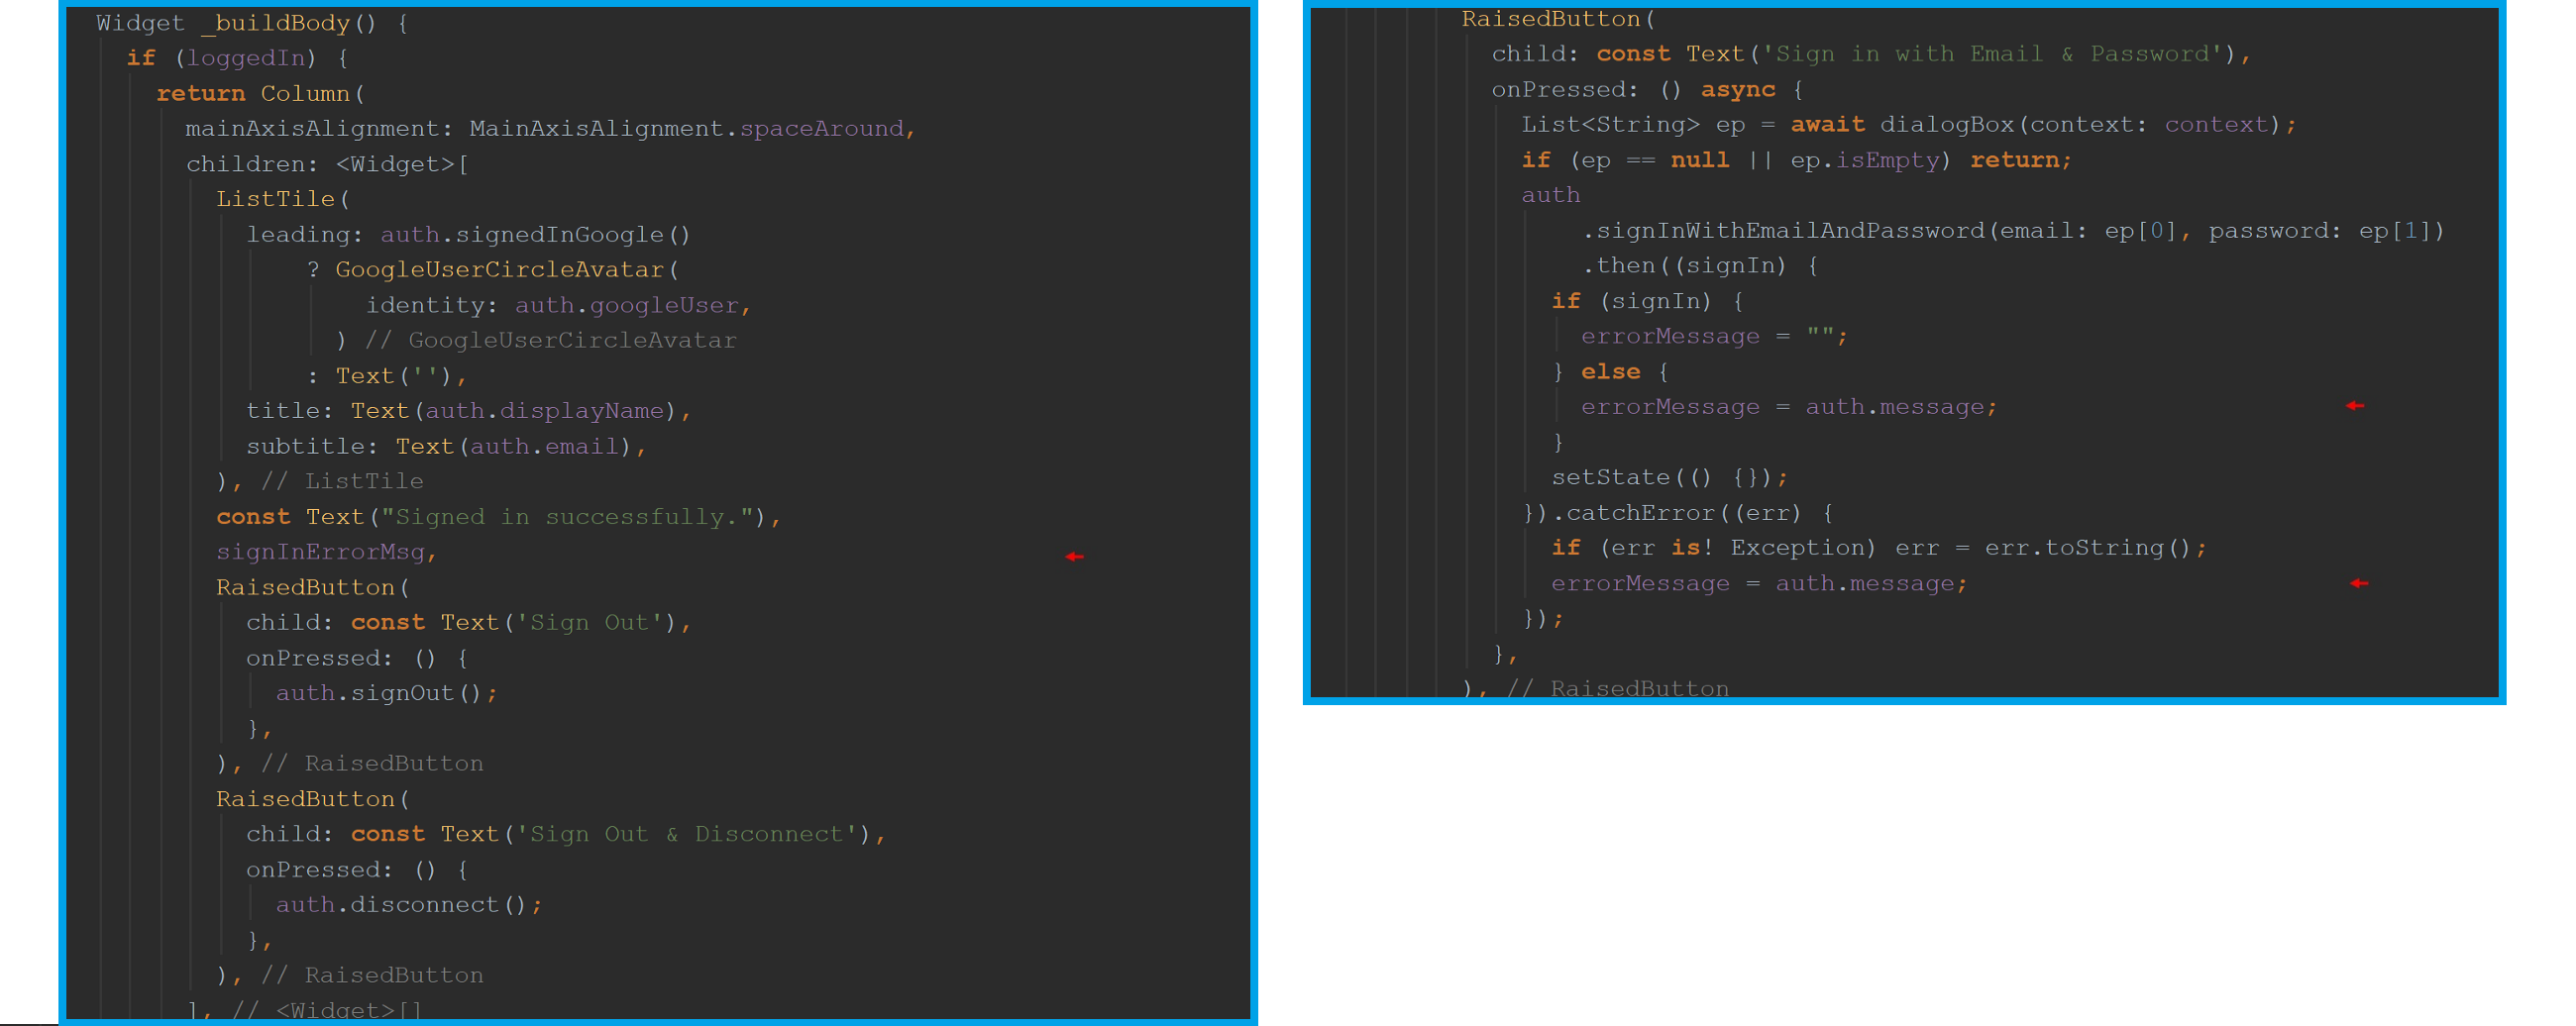Click the 'ListTile(' constructor line

pos(283,199)
